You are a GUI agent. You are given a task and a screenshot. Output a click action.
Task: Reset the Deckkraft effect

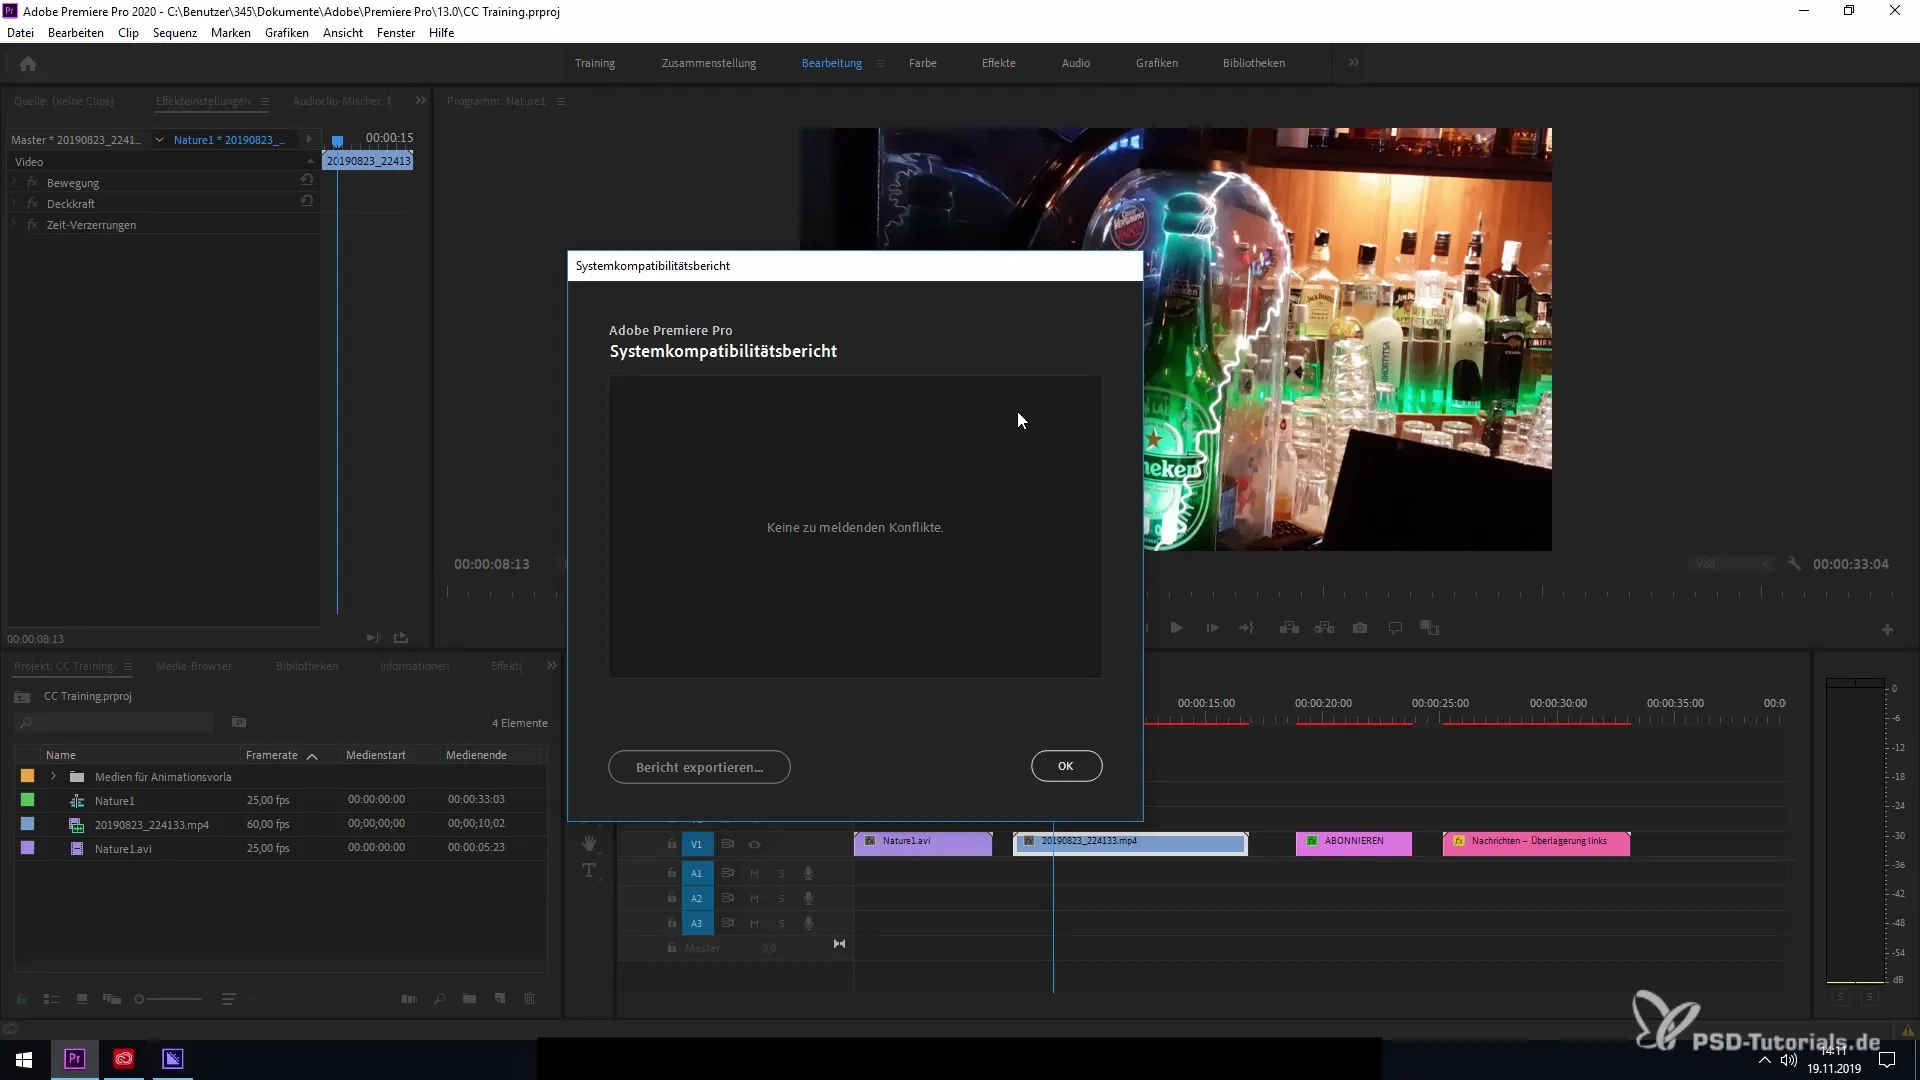307,200
